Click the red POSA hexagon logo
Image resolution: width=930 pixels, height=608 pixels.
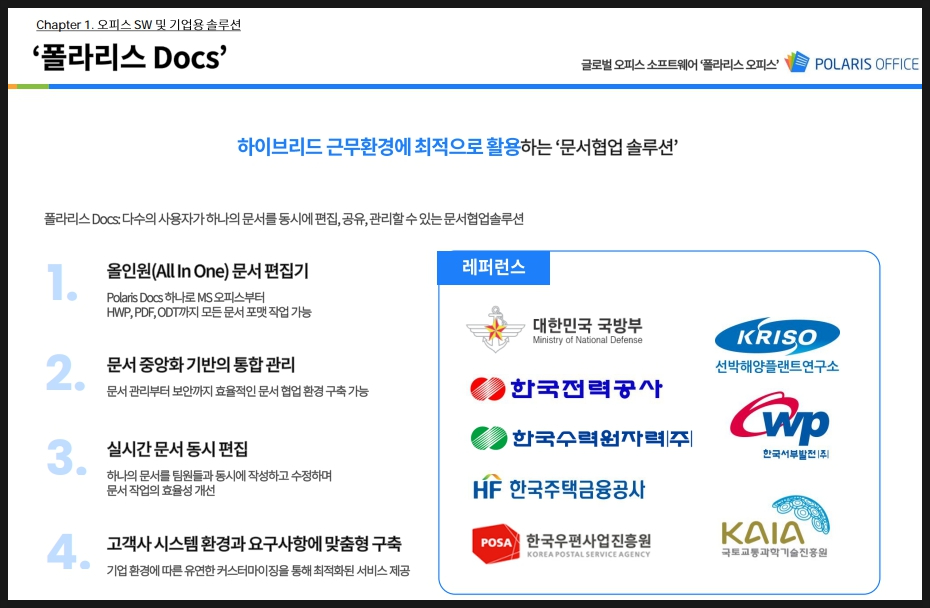point(496,543)
